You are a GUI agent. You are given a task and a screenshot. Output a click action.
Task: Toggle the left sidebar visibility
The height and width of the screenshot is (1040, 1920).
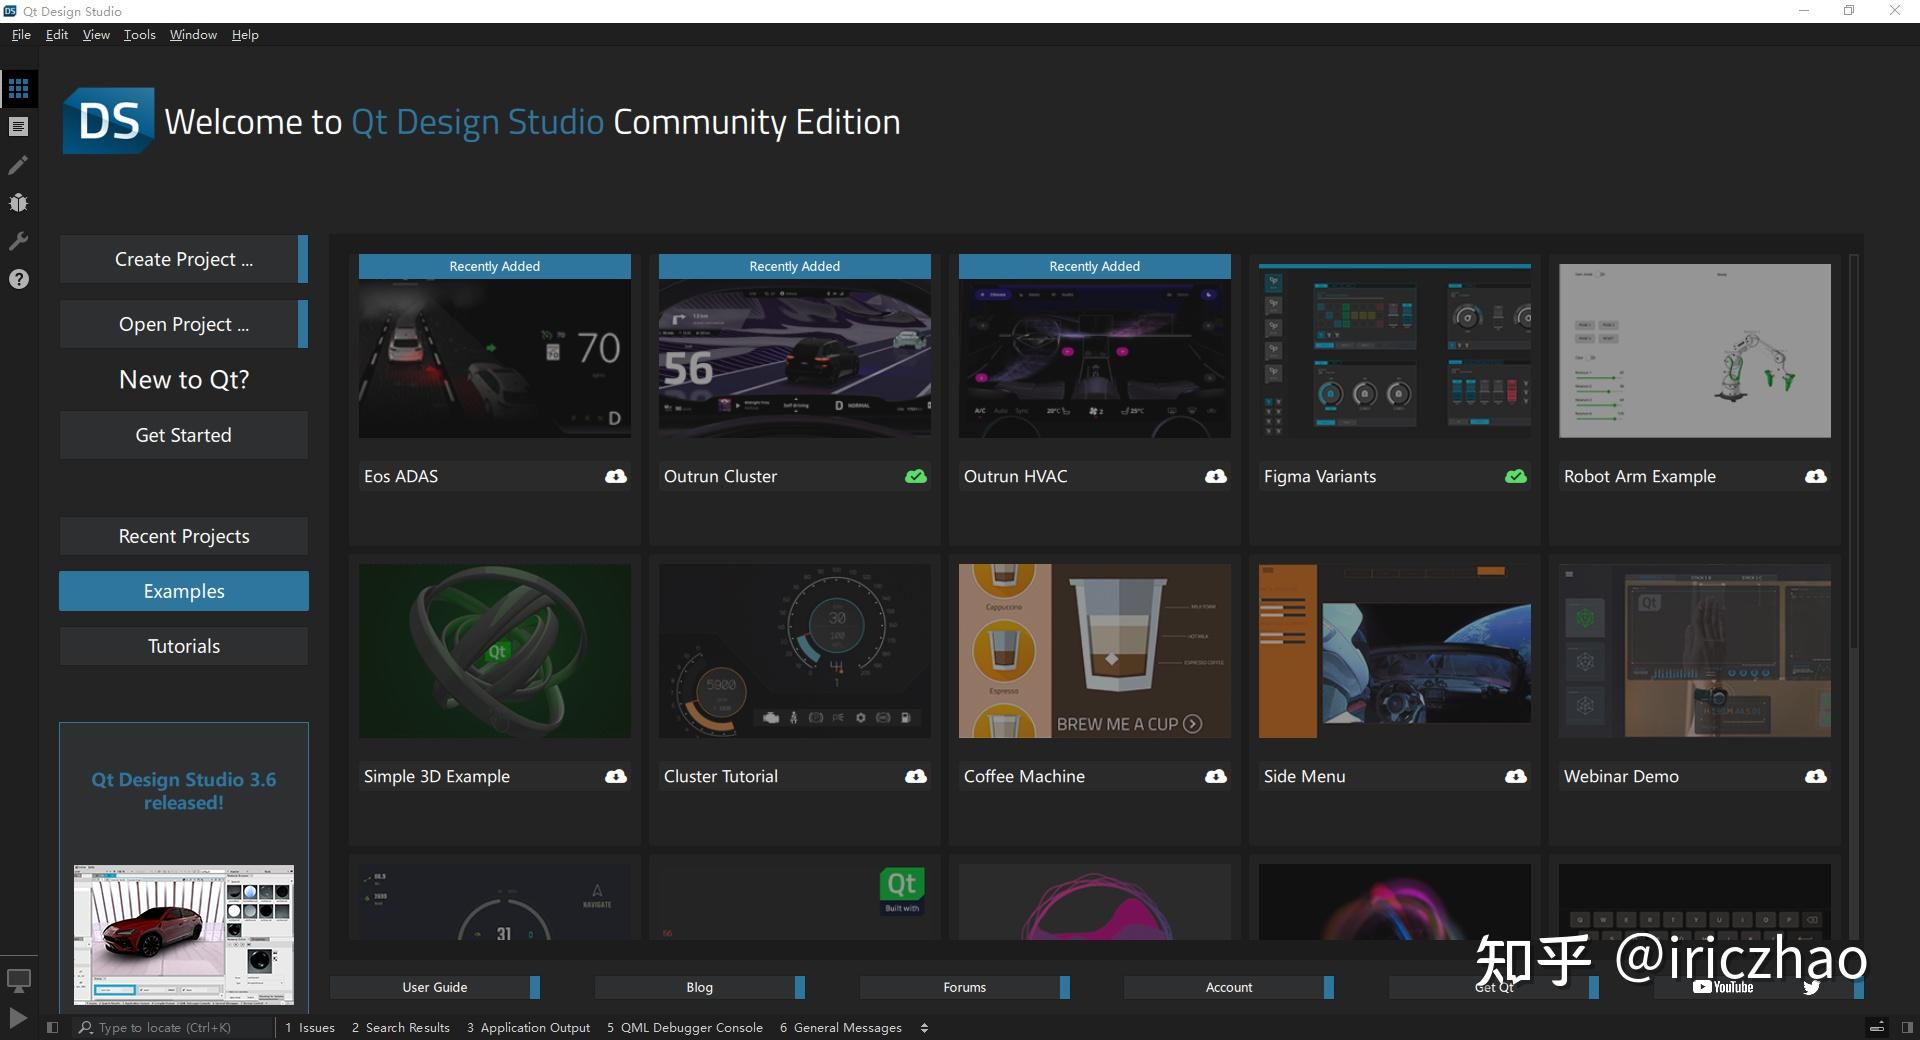pyautogui.click(x=53, y=1027)
